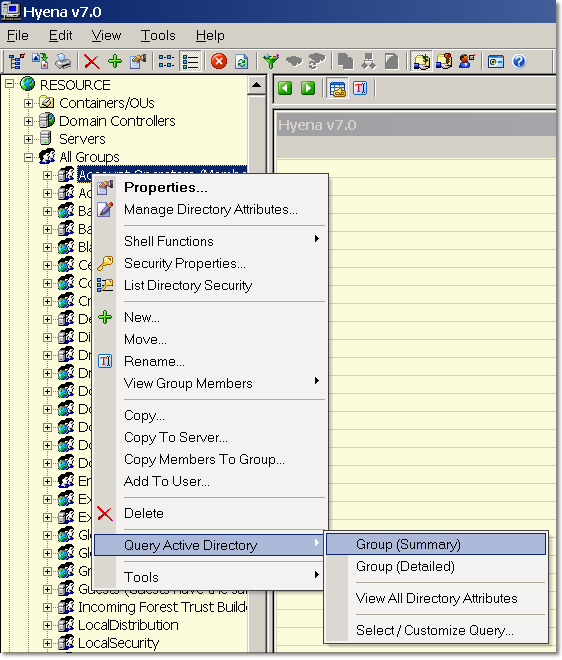Toggle the computers with green arrow toolbar button
The image size is (562, 660).
[x=421, y=61]
